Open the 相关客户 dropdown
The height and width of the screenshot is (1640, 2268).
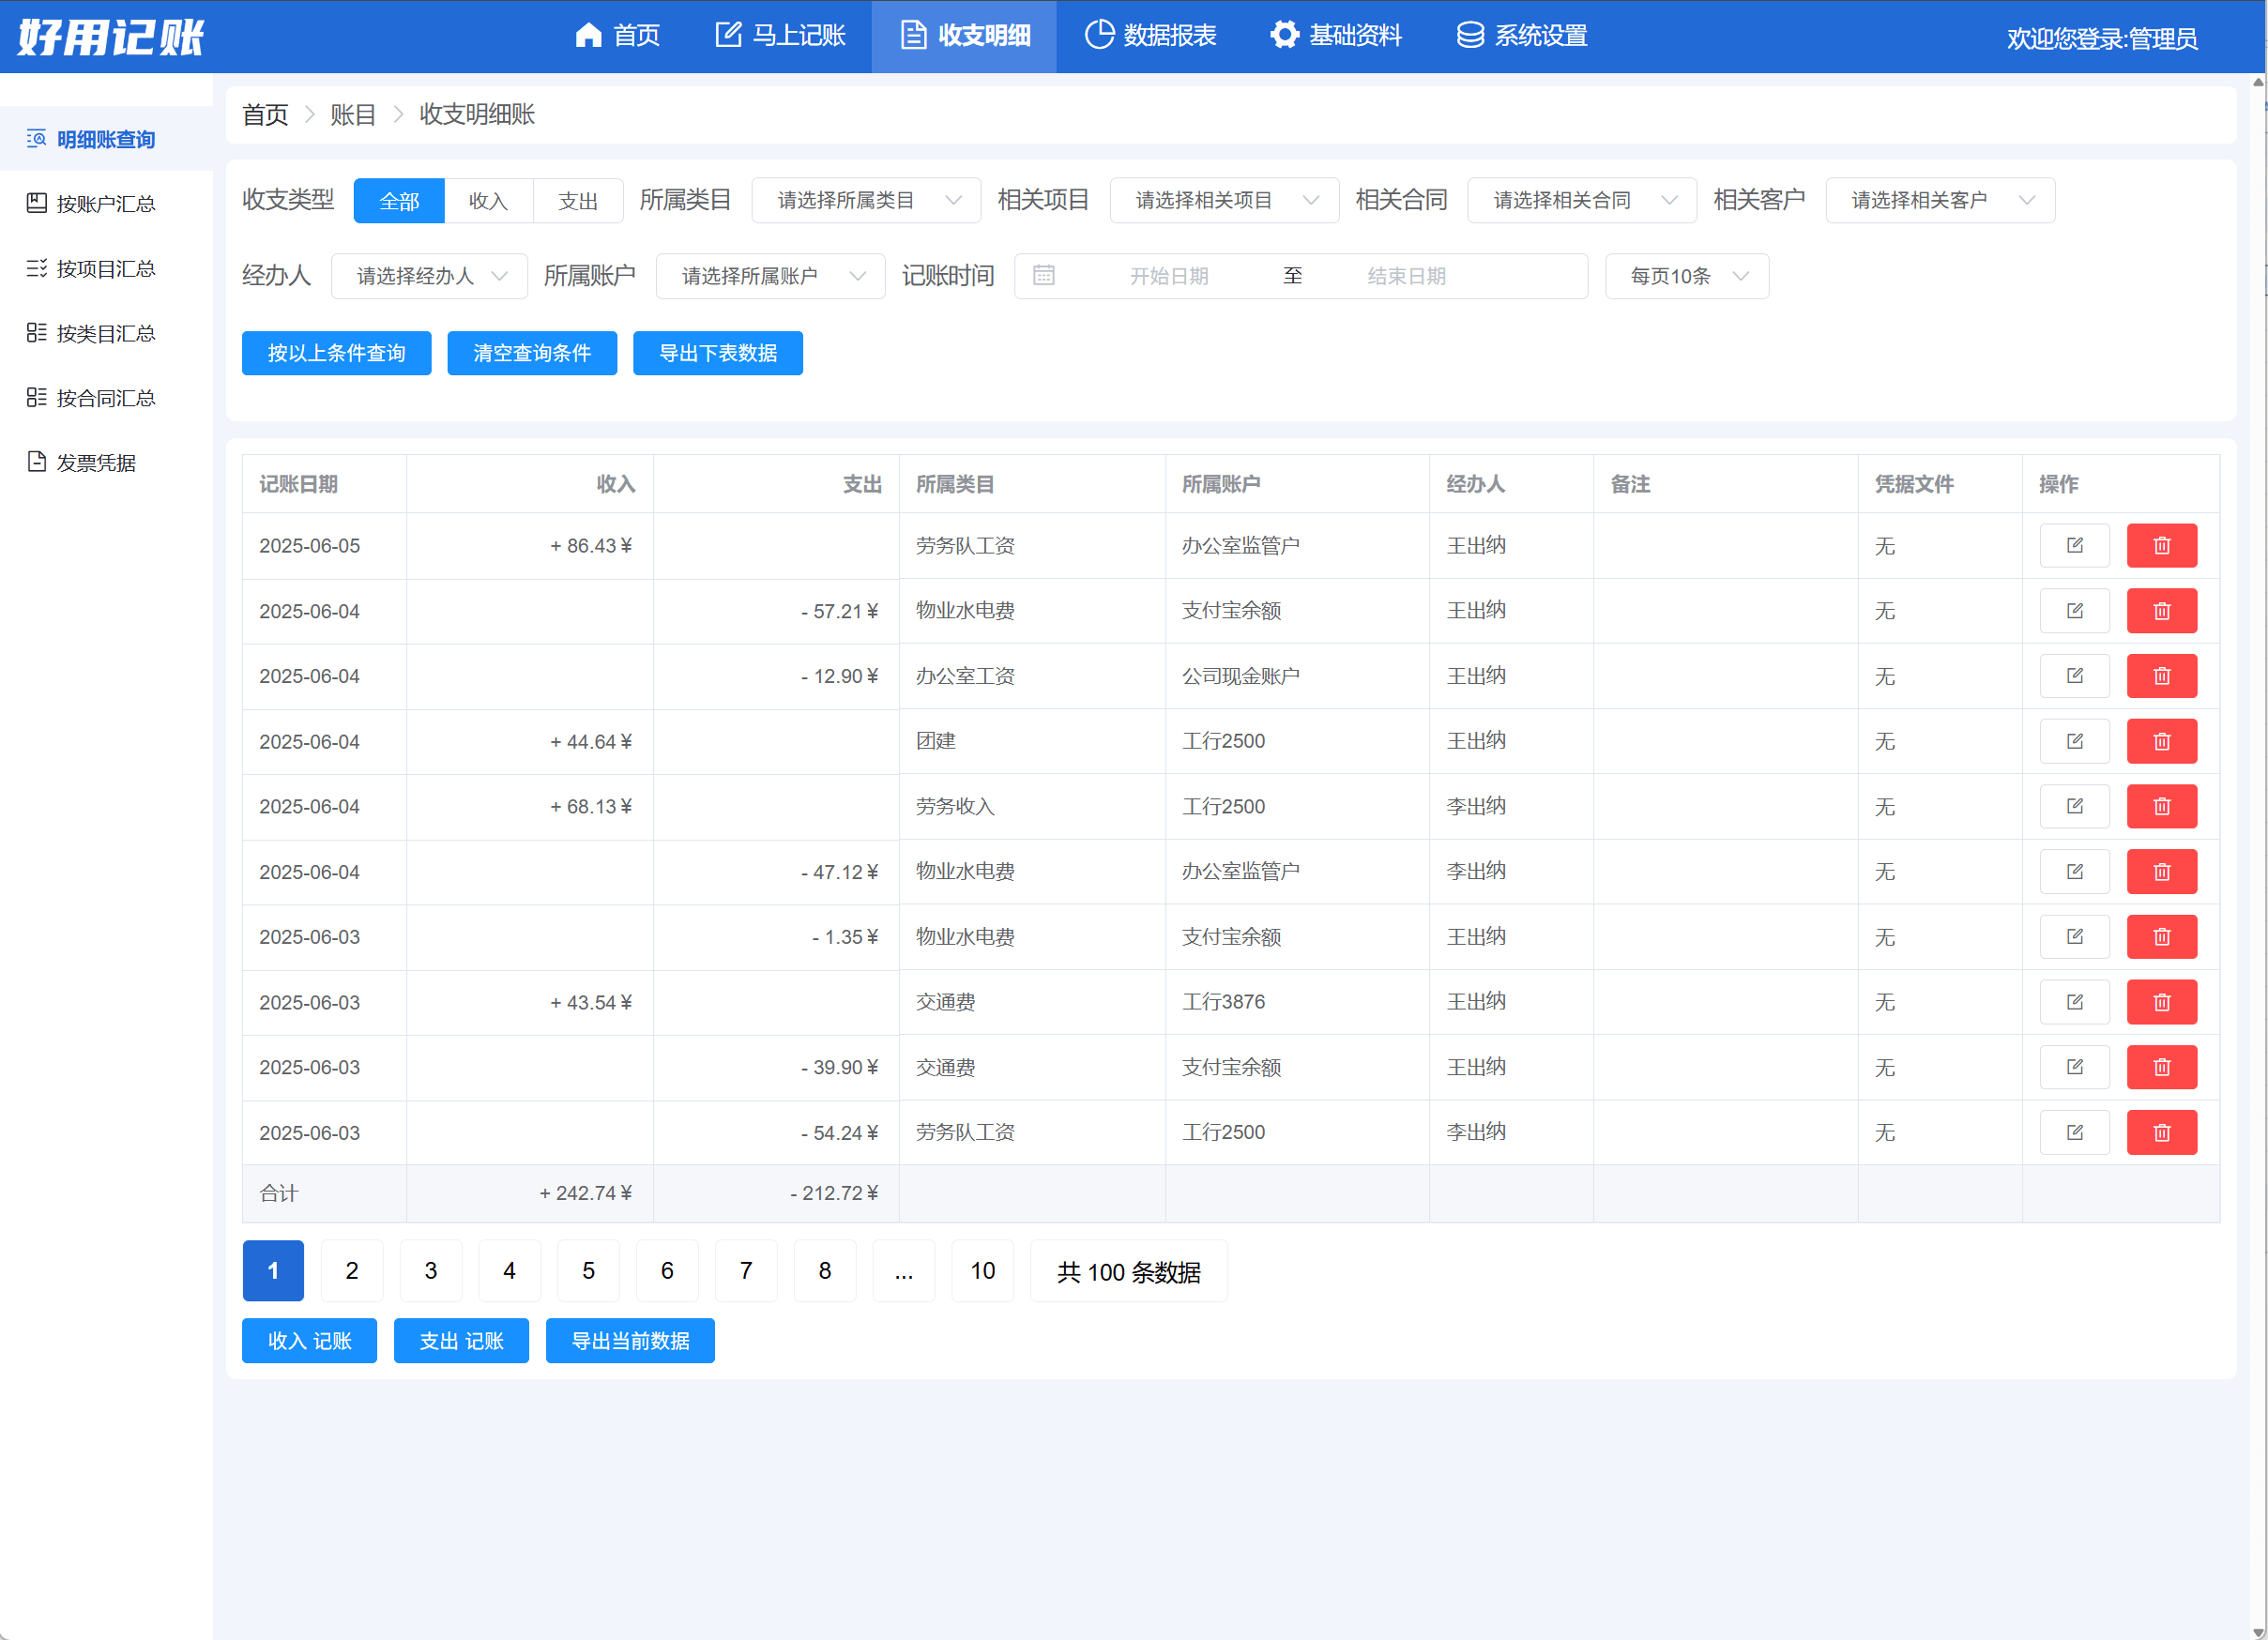(1940, 200)
